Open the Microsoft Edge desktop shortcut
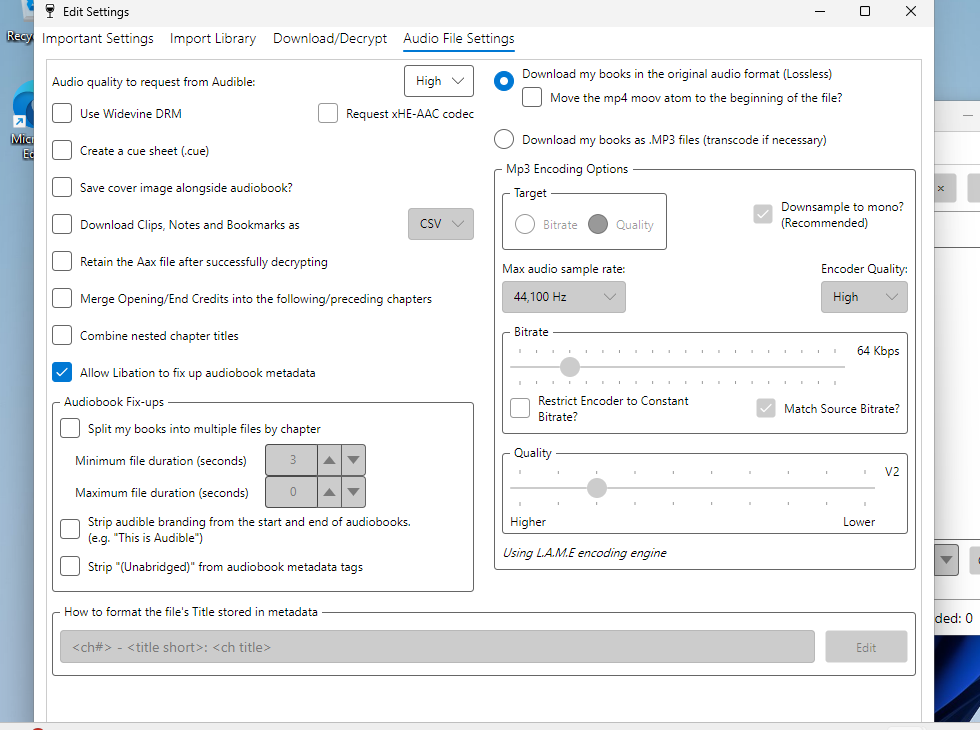 pyautogui.click(x=23, y=120)
